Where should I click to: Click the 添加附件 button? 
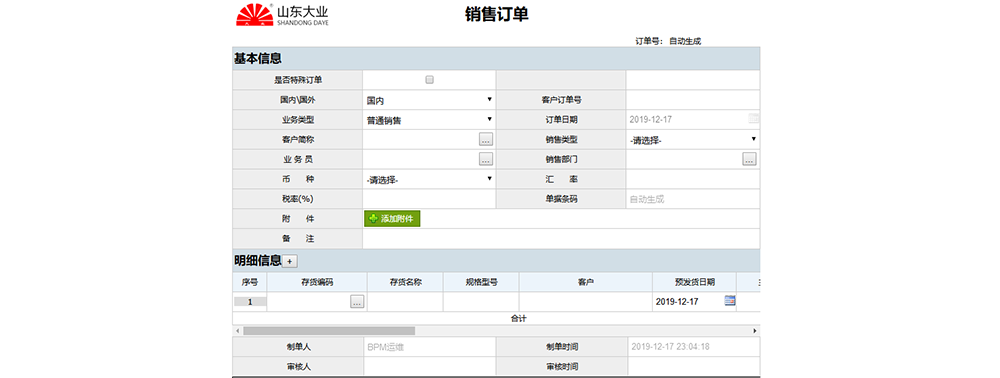click(x=392, y=219)
